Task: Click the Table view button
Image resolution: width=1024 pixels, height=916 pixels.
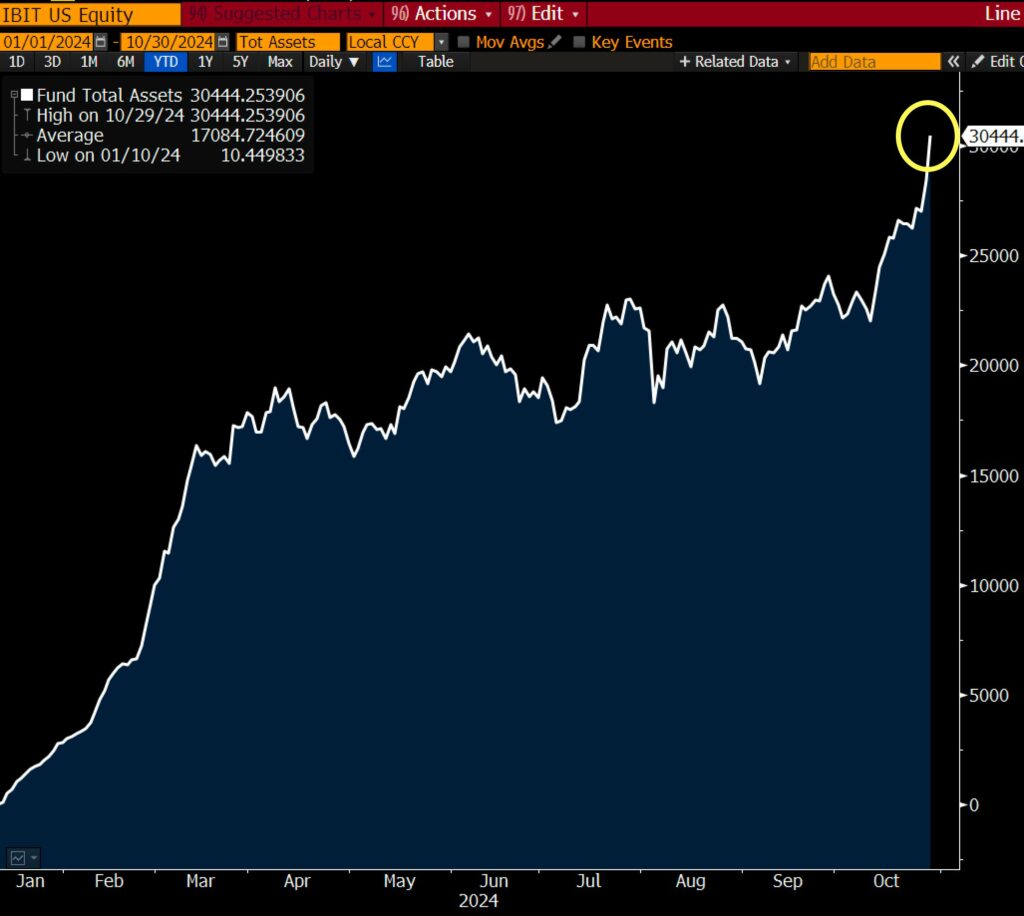Action: click(x=435, y=62)
